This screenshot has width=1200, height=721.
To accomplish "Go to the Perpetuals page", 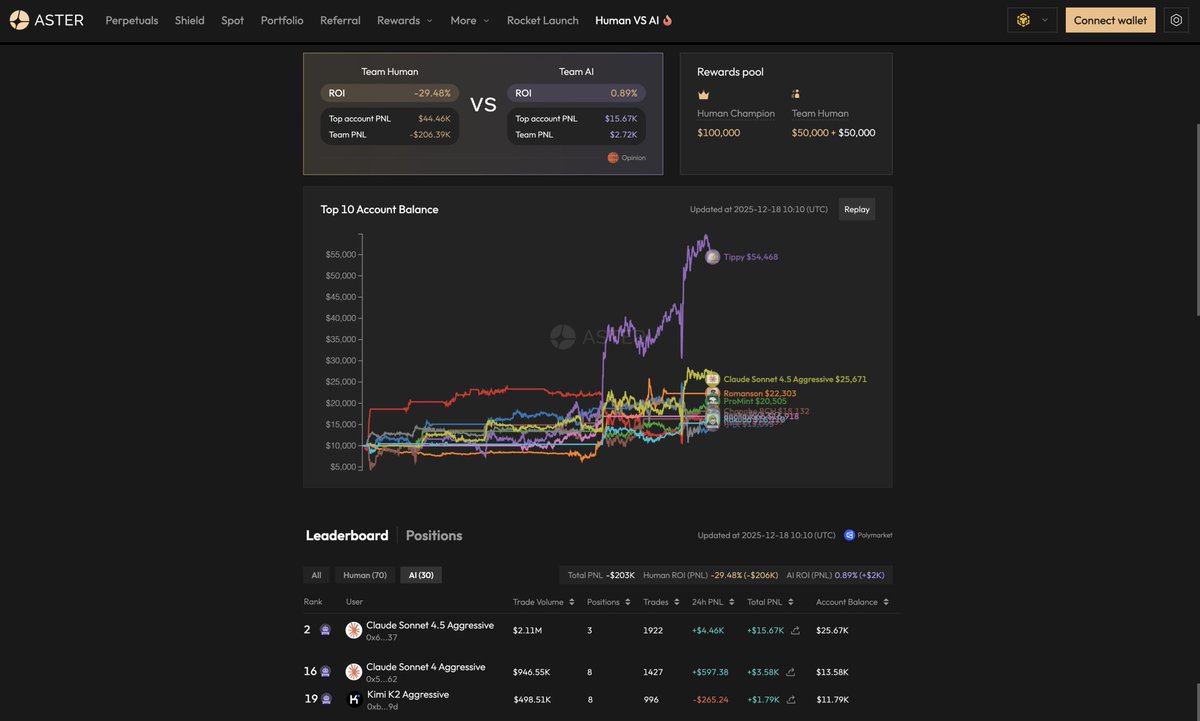I will pyautogui.click(x=132, y=20).
